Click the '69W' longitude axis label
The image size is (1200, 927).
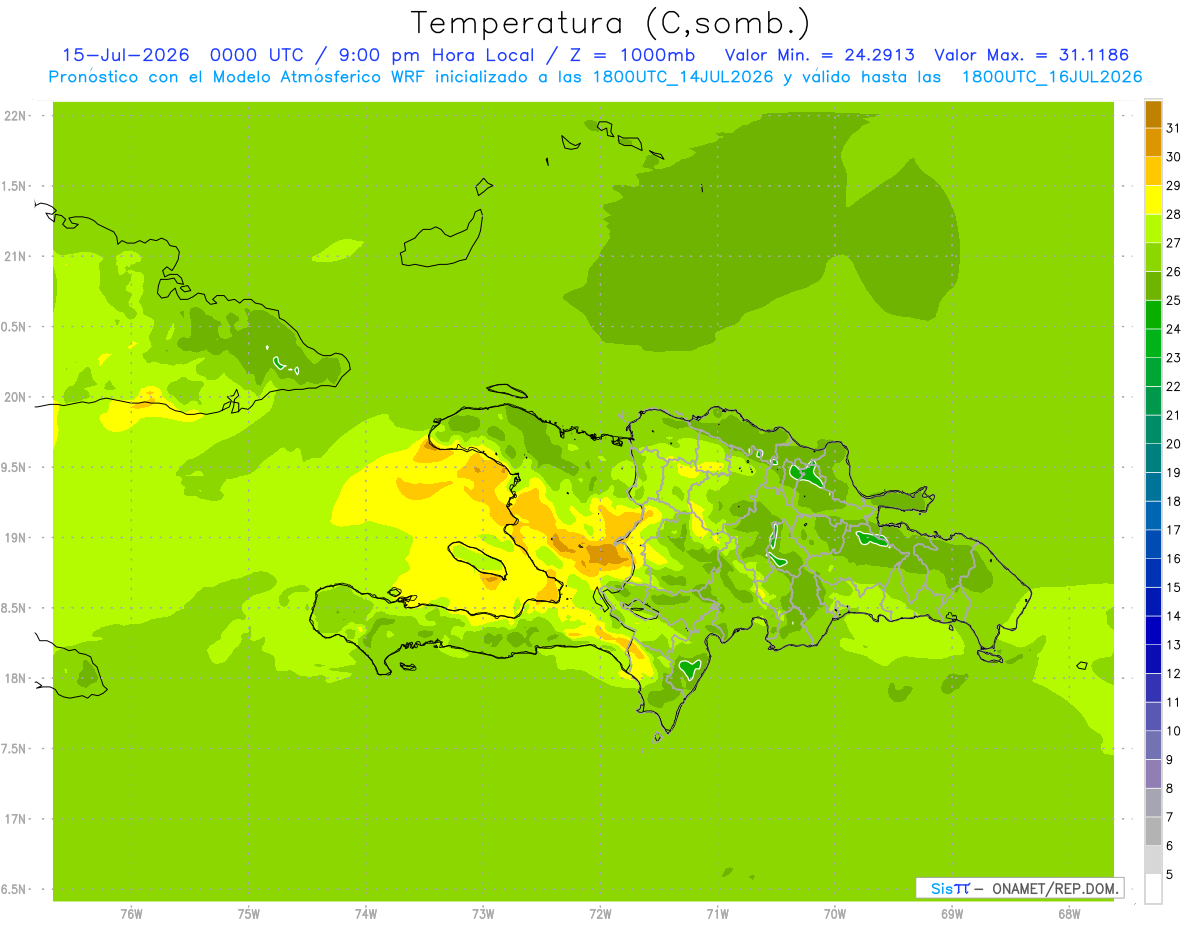952,914
